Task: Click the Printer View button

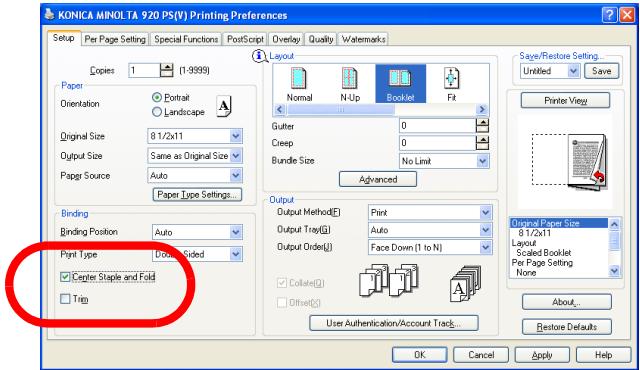Action: pyautogui.click(x=565, y=100)
